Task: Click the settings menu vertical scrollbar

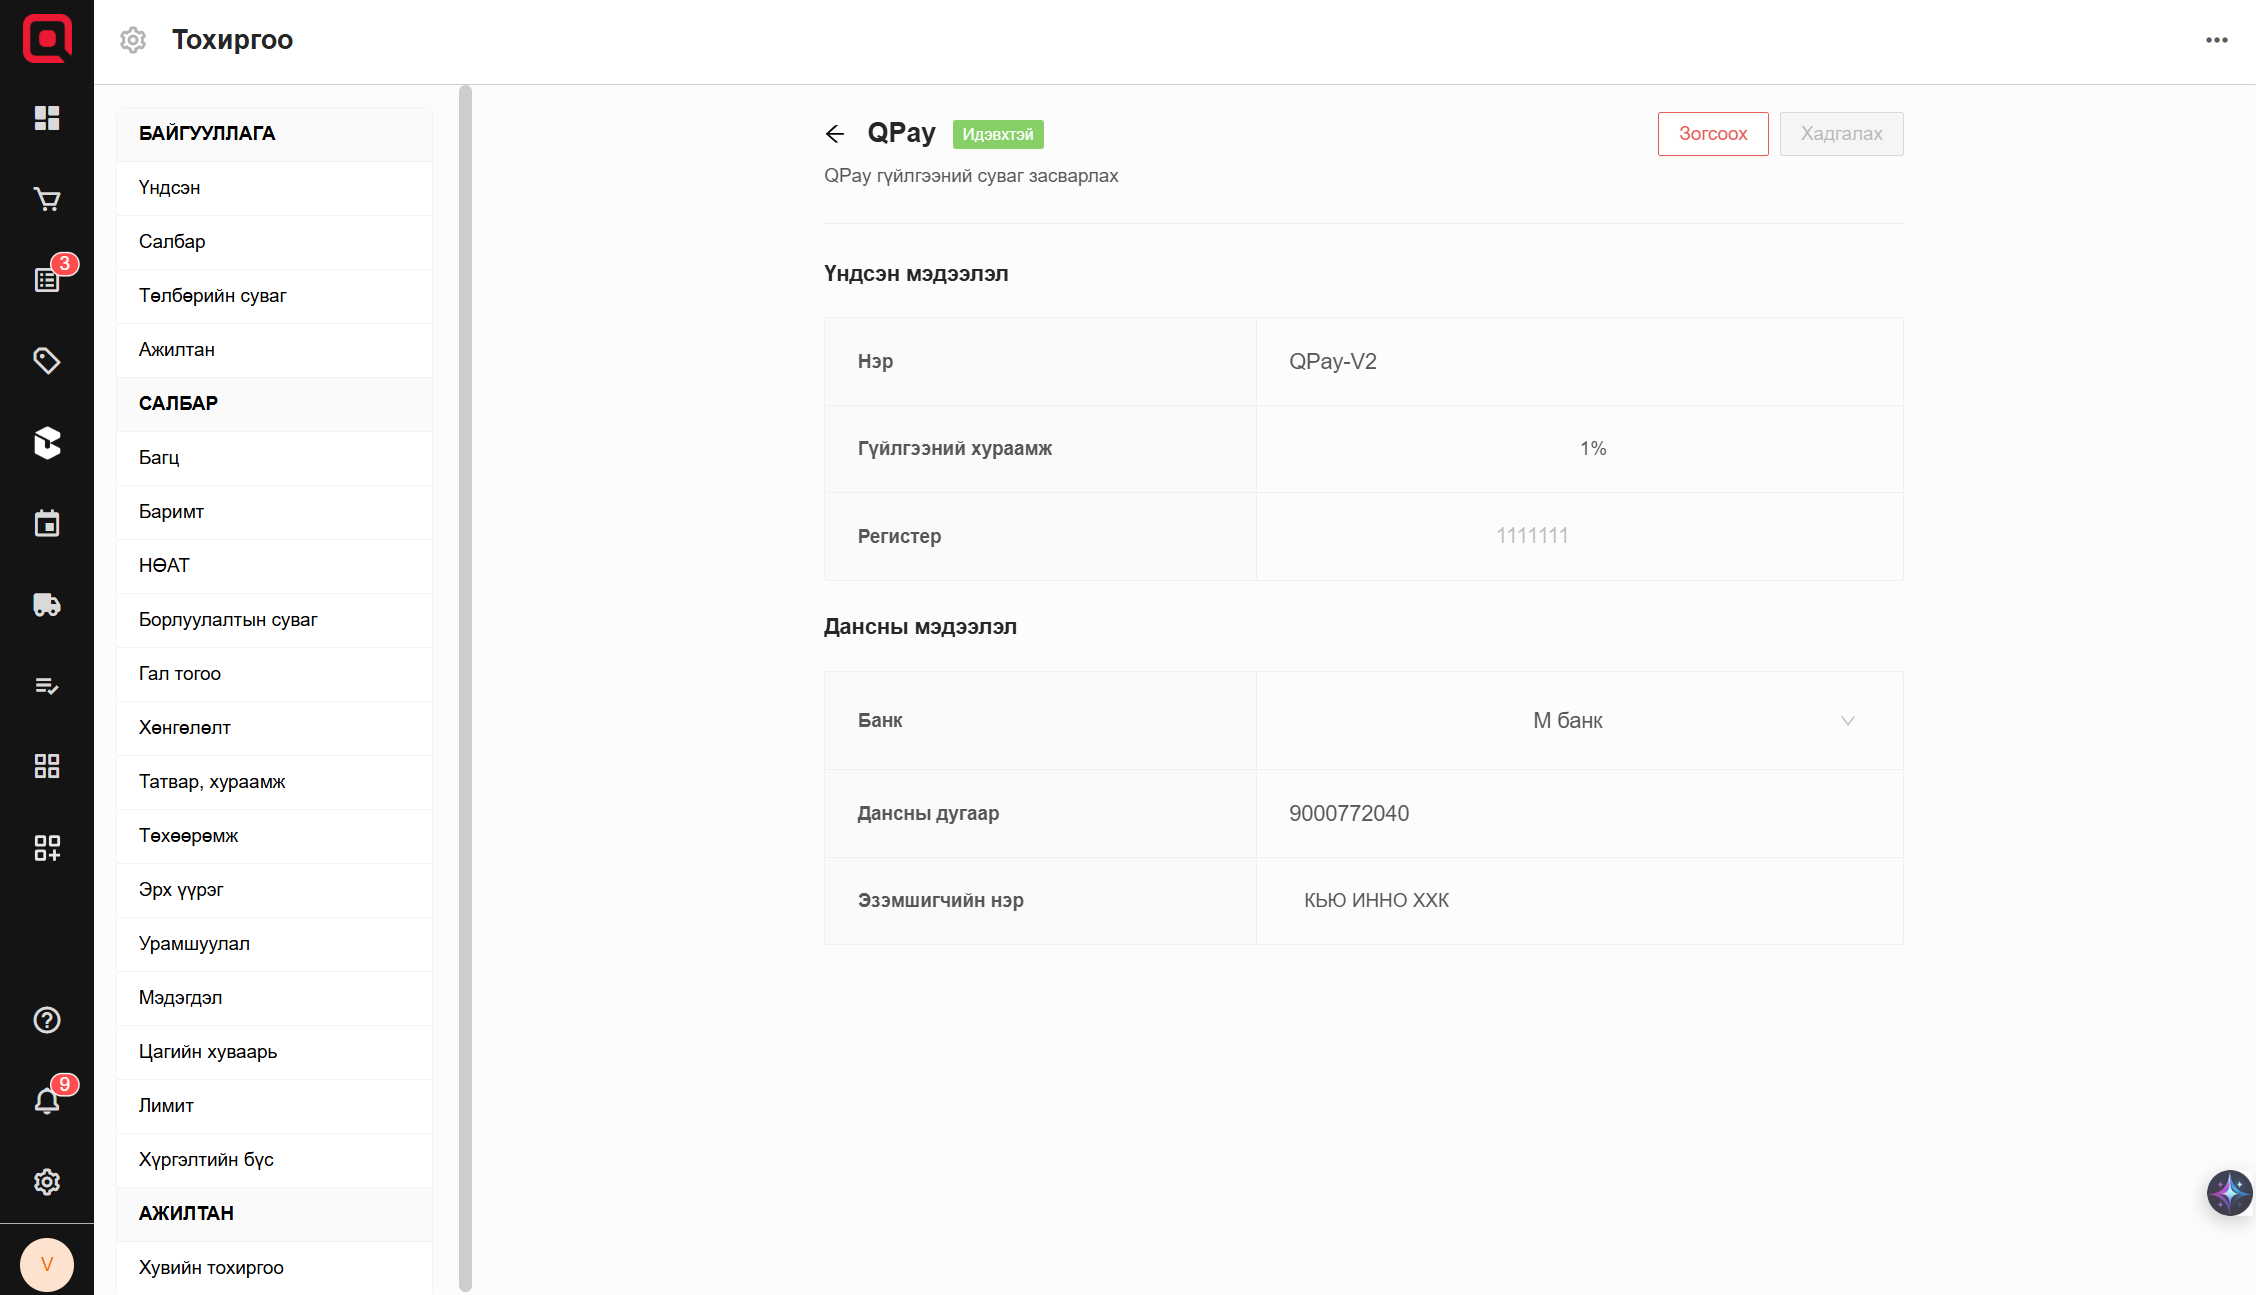Action: 465,688
